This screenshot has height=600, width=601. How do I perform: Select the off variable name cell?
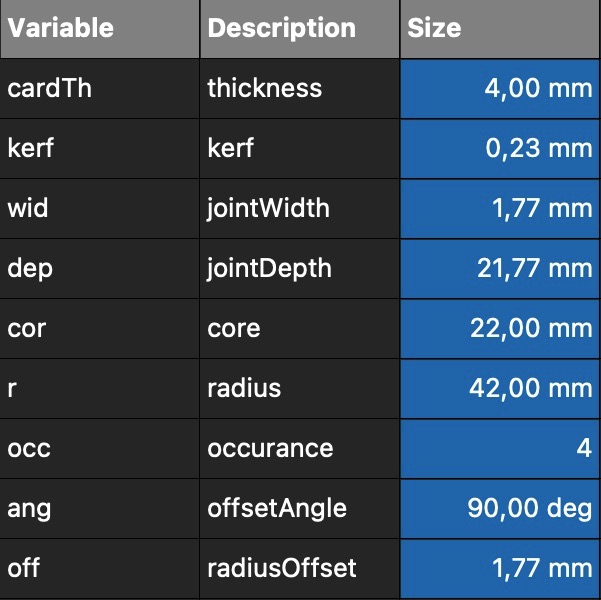[100, 569]
